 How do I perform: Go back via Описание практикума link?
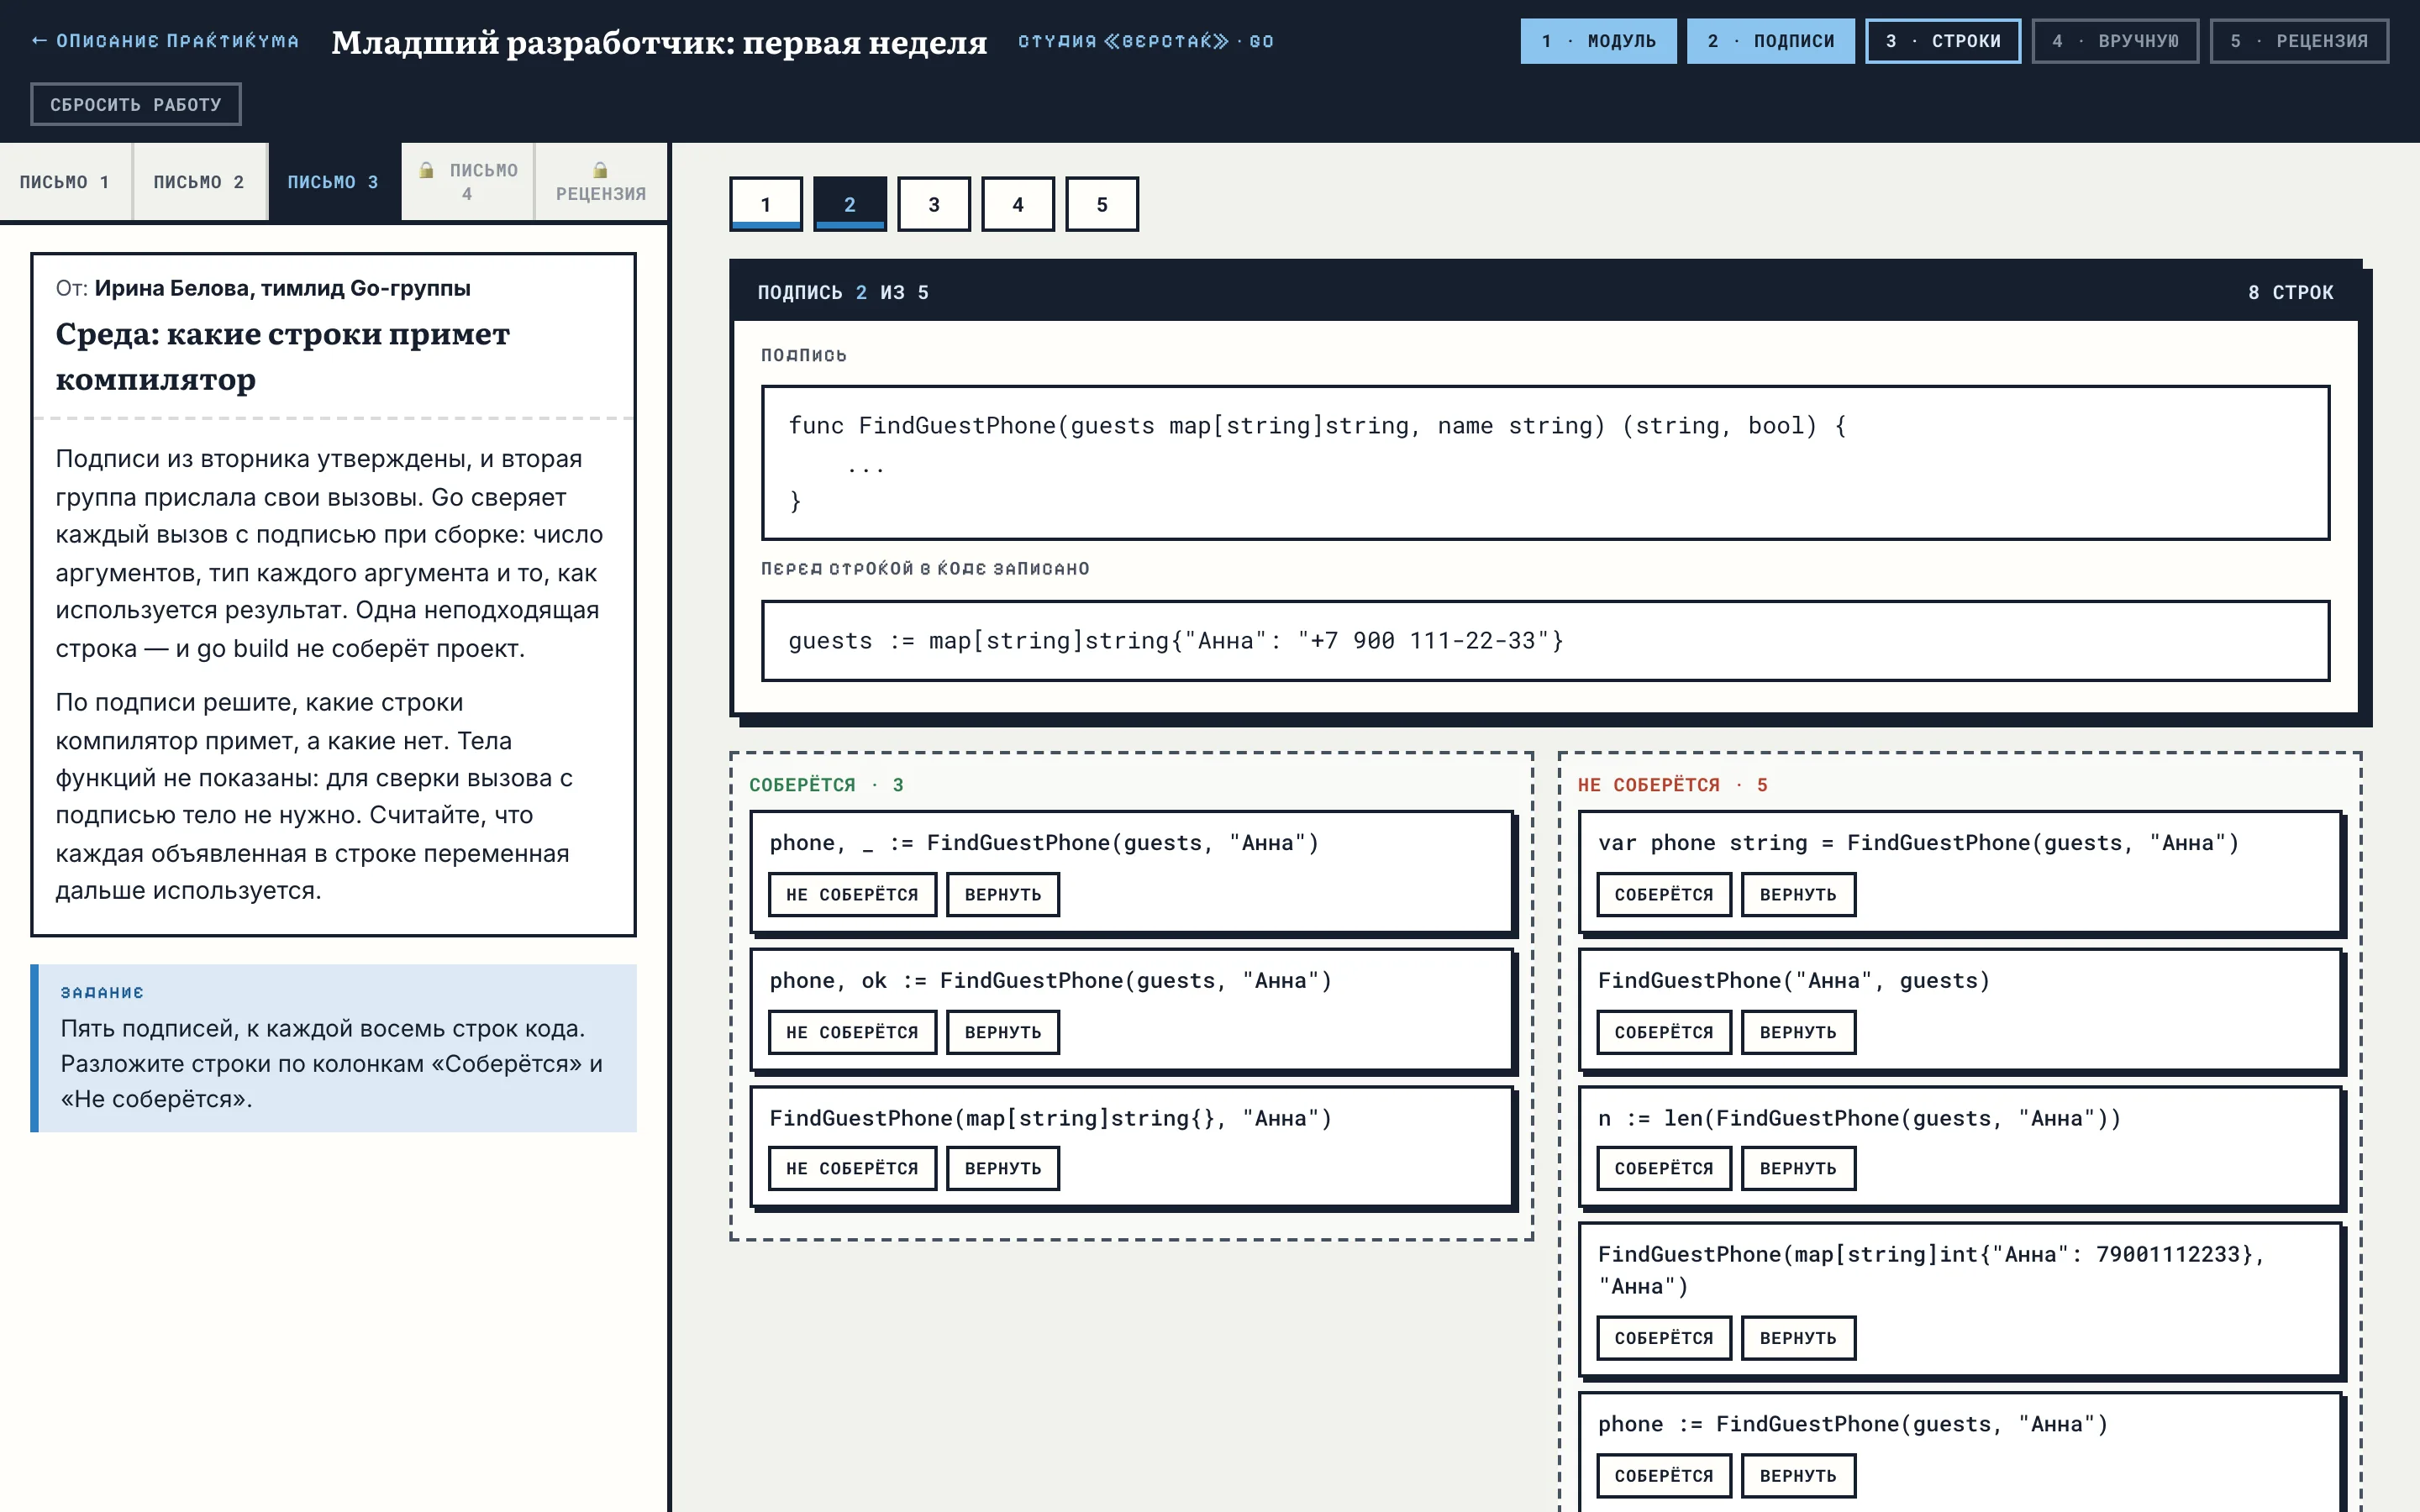[x=165, y=41]
